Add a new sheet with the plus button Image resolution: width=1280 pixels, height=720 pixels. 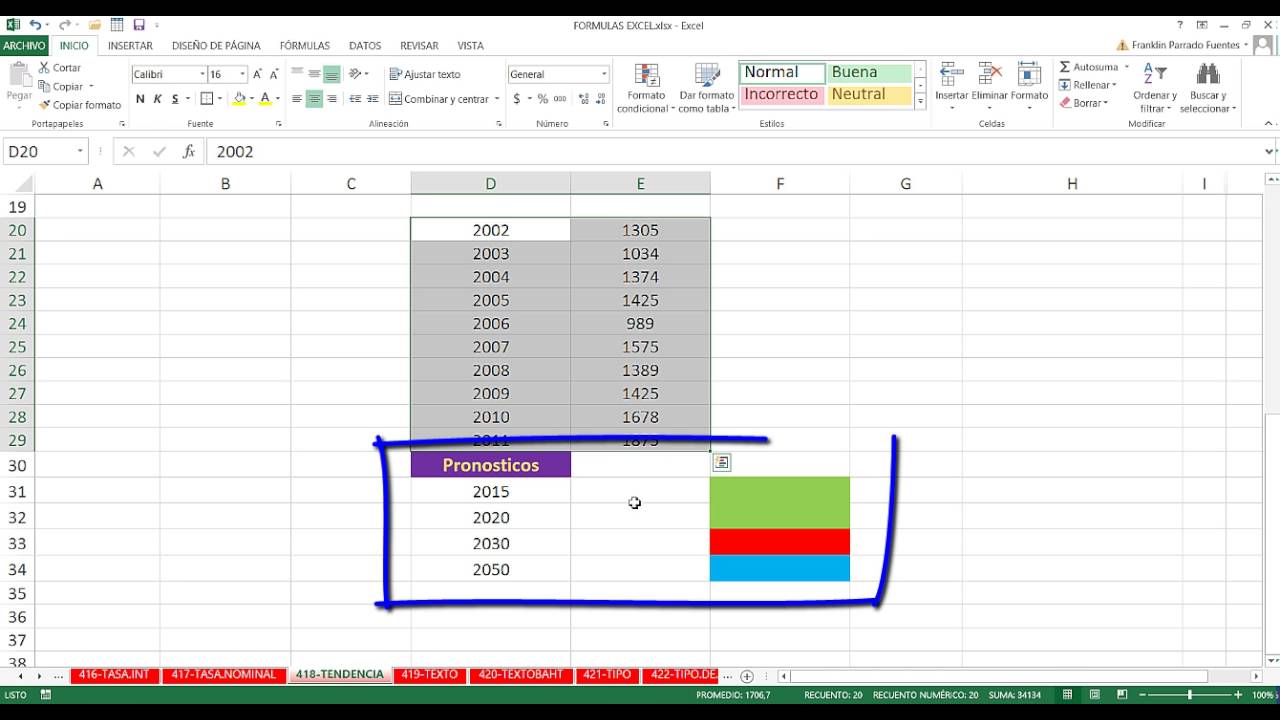click(747, 676)
